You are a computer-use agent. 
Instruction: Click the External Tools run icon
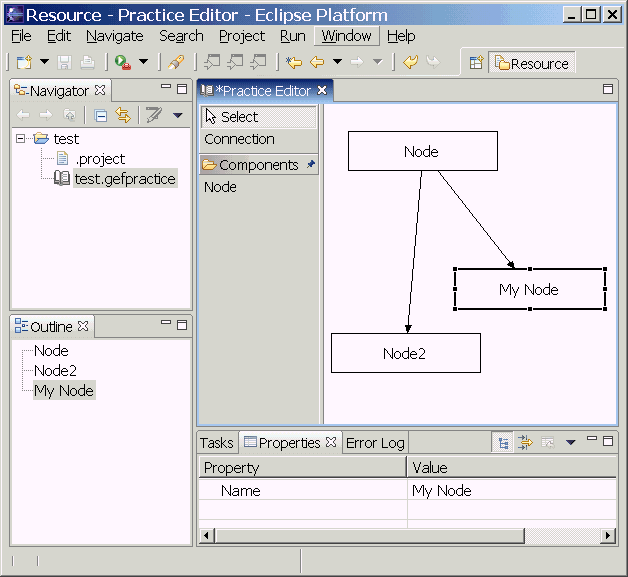coord(122,62)
